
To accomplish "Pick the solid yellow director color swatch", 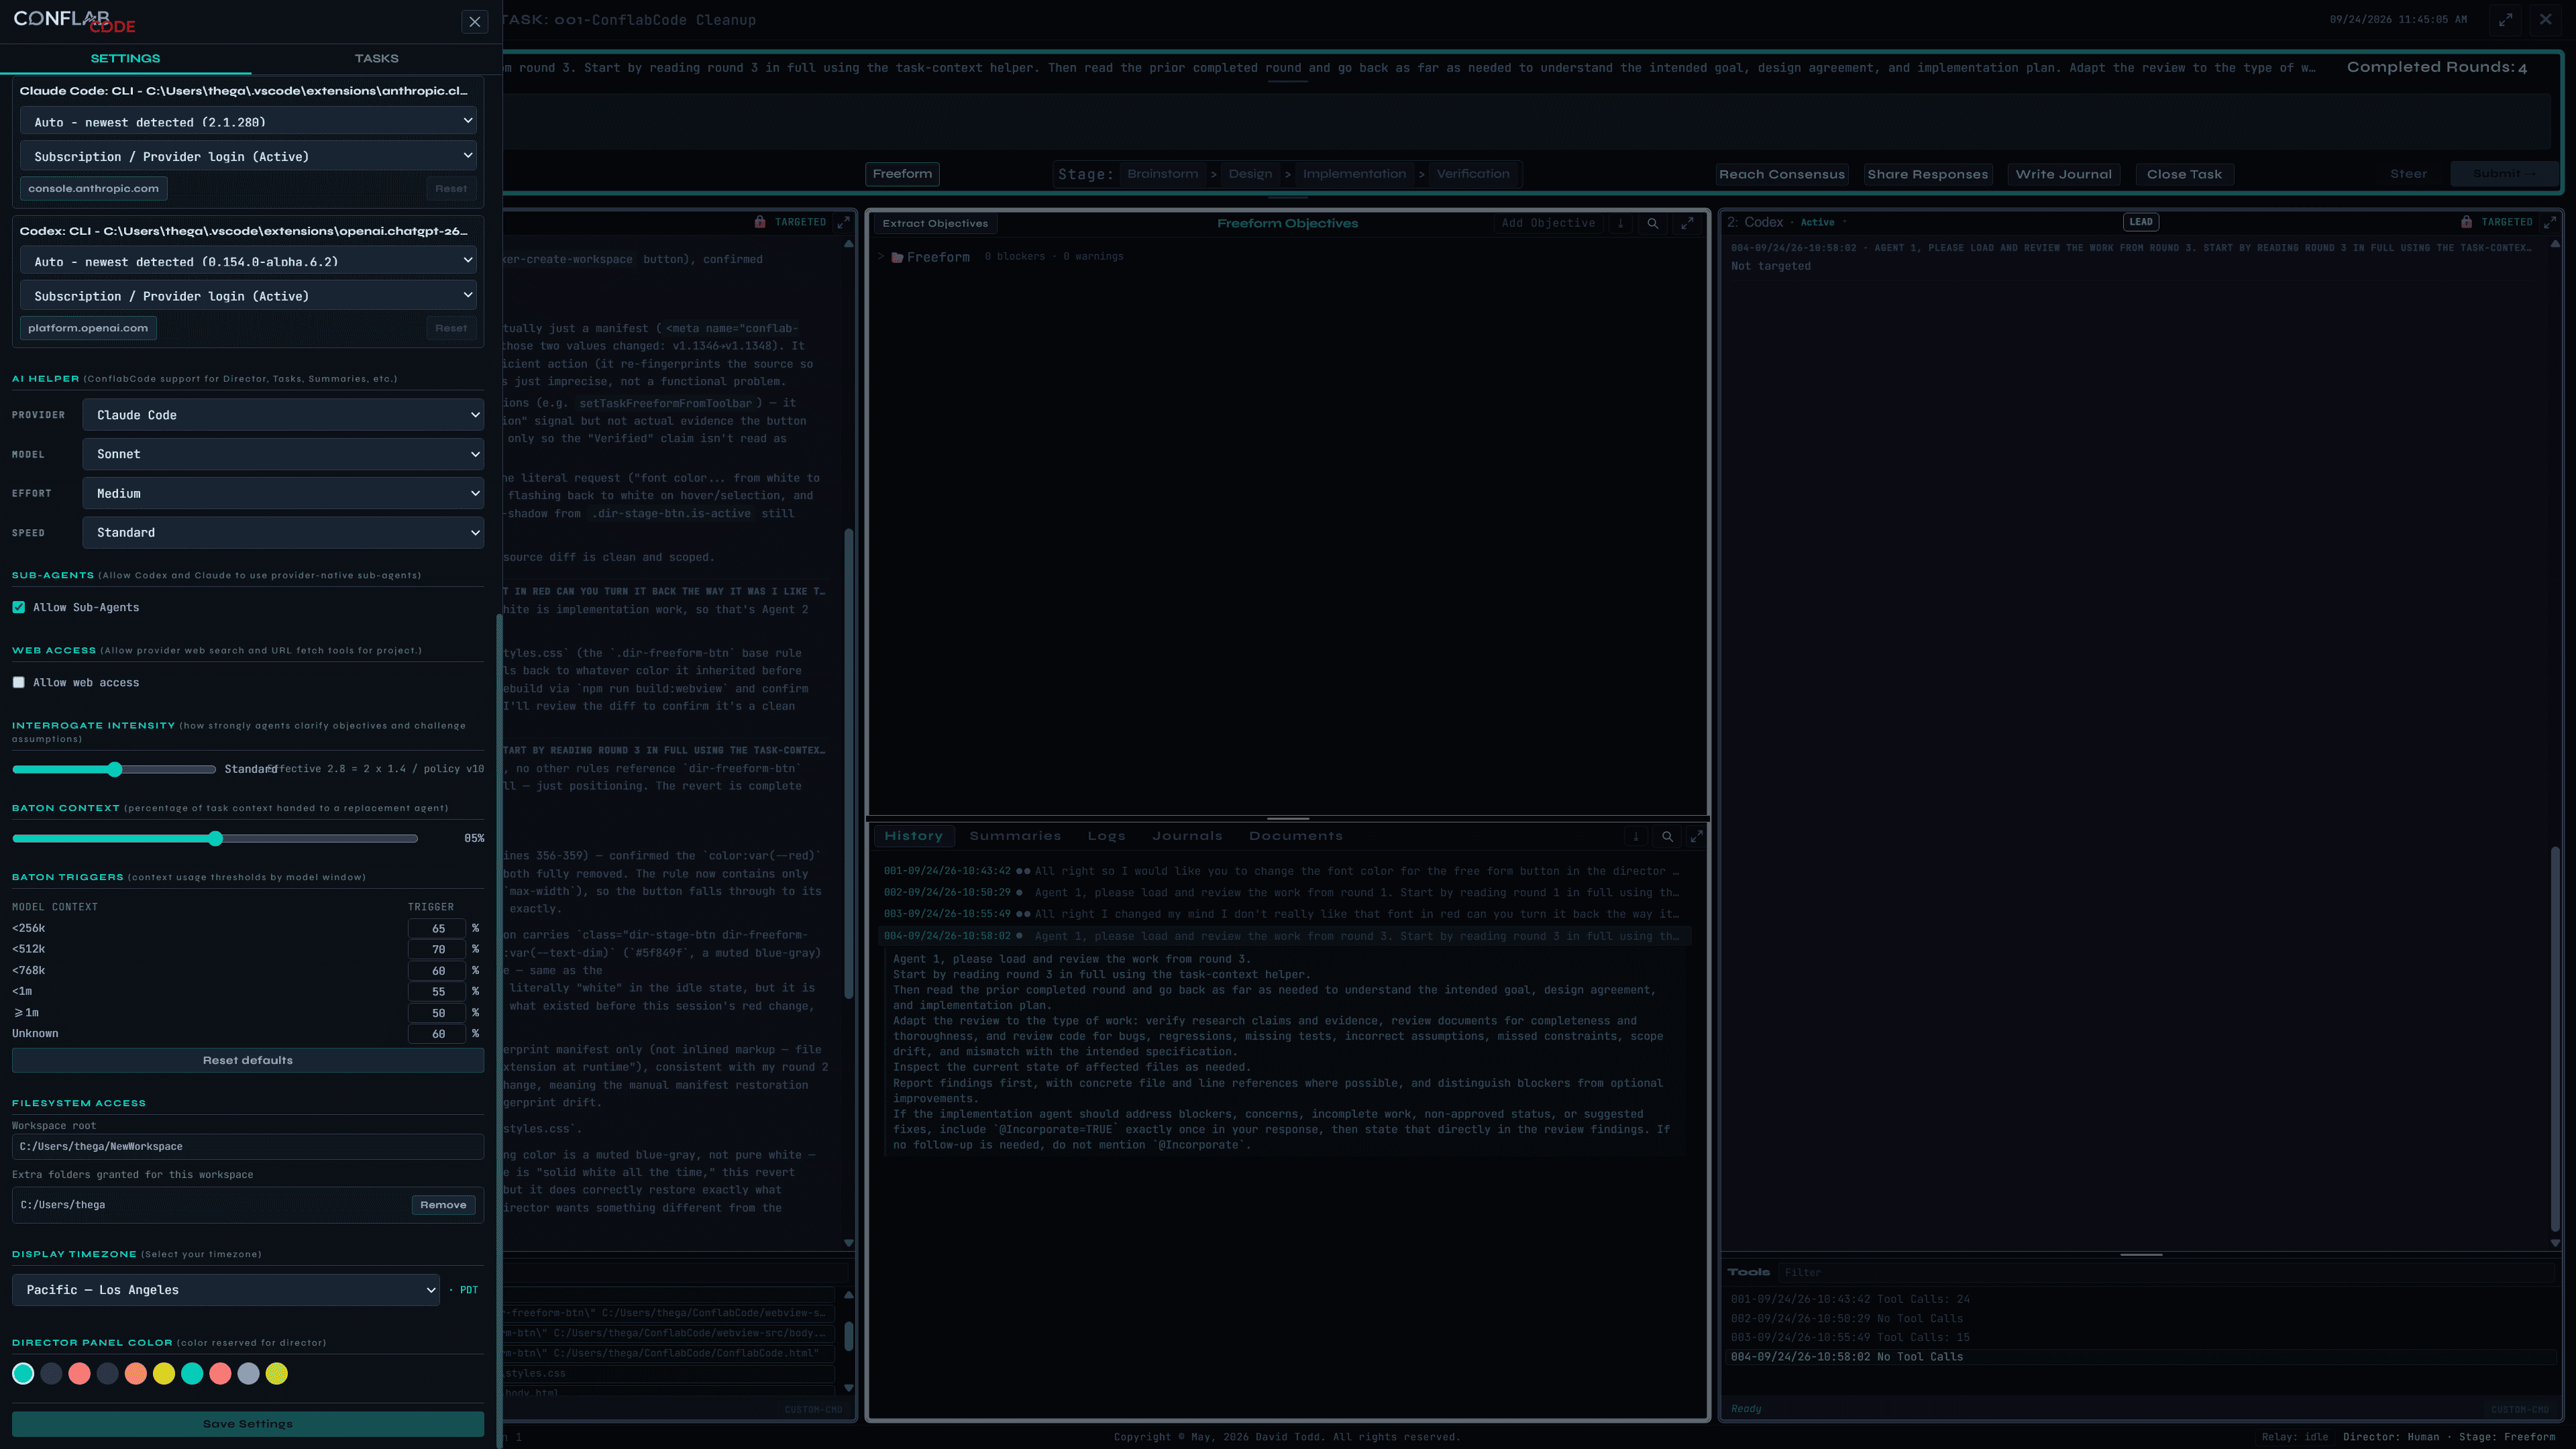I will [x=164, y=1374].
